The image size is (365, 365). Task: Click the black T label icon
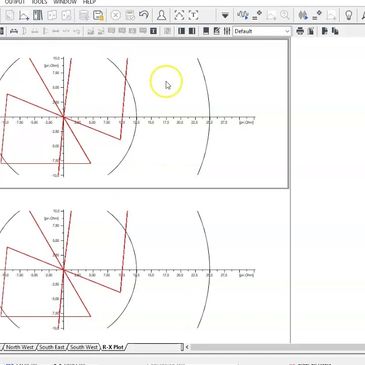(153, 31)
